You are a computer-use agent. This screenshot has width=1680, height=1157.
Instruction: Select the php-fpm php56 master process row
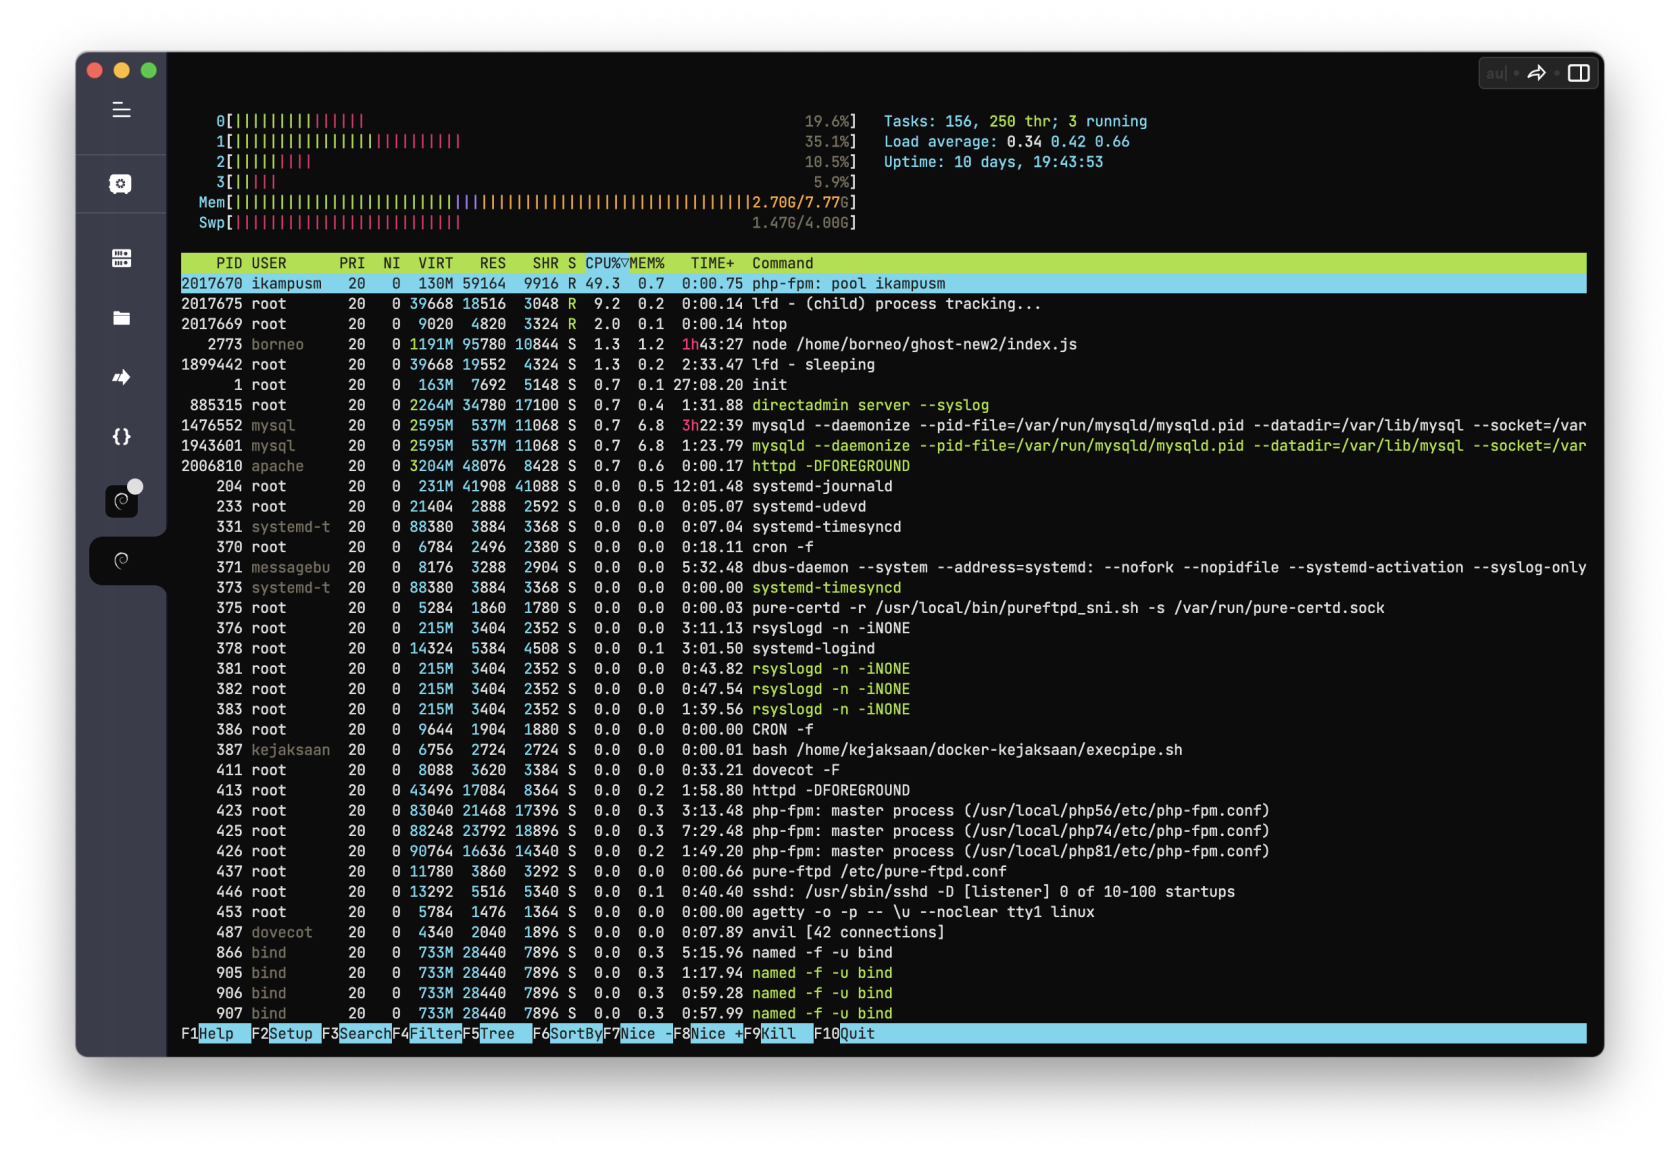coord(883,810)
